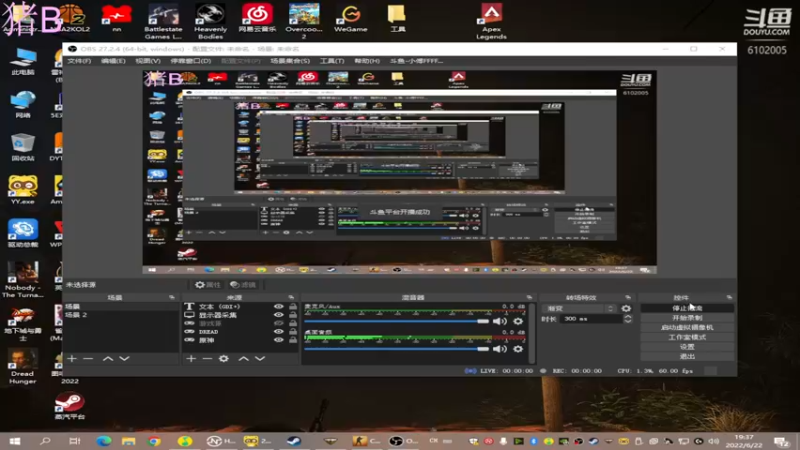
Task: Open the 场景集合(S) menu
Action: 290,61
